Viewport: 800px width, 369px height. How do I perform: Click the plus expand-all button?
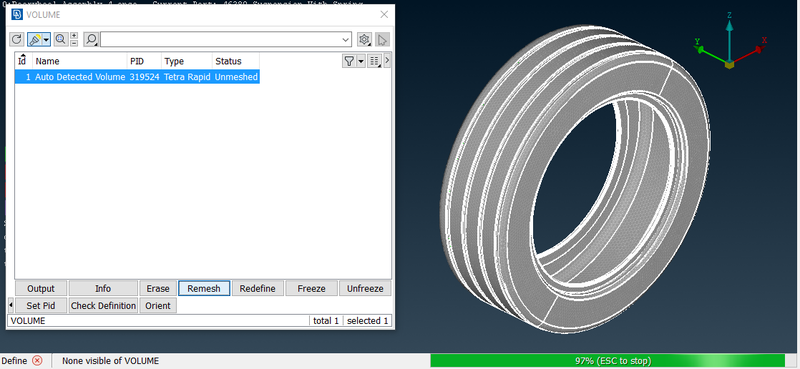pos(74,36)
